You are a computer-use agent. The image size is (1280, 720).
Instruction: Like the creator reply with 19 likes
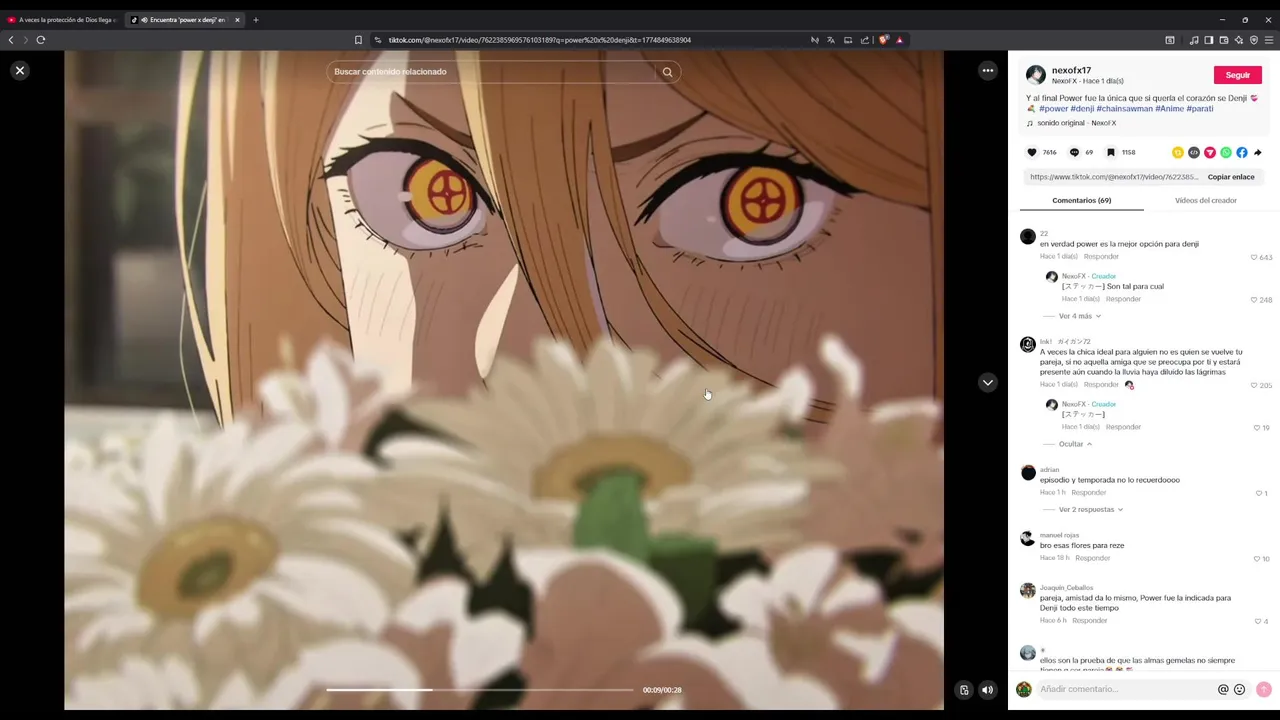pos(1257,427)
